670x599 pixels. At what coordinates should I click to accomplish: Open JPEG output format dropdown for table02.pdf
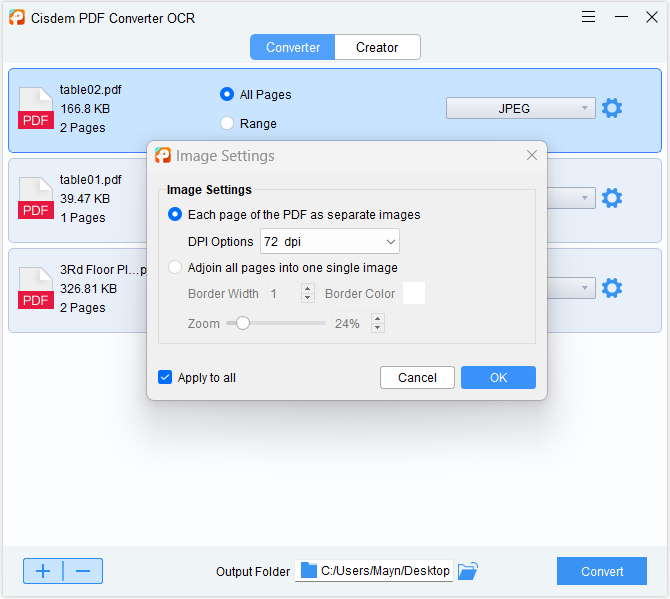point(520,108)
